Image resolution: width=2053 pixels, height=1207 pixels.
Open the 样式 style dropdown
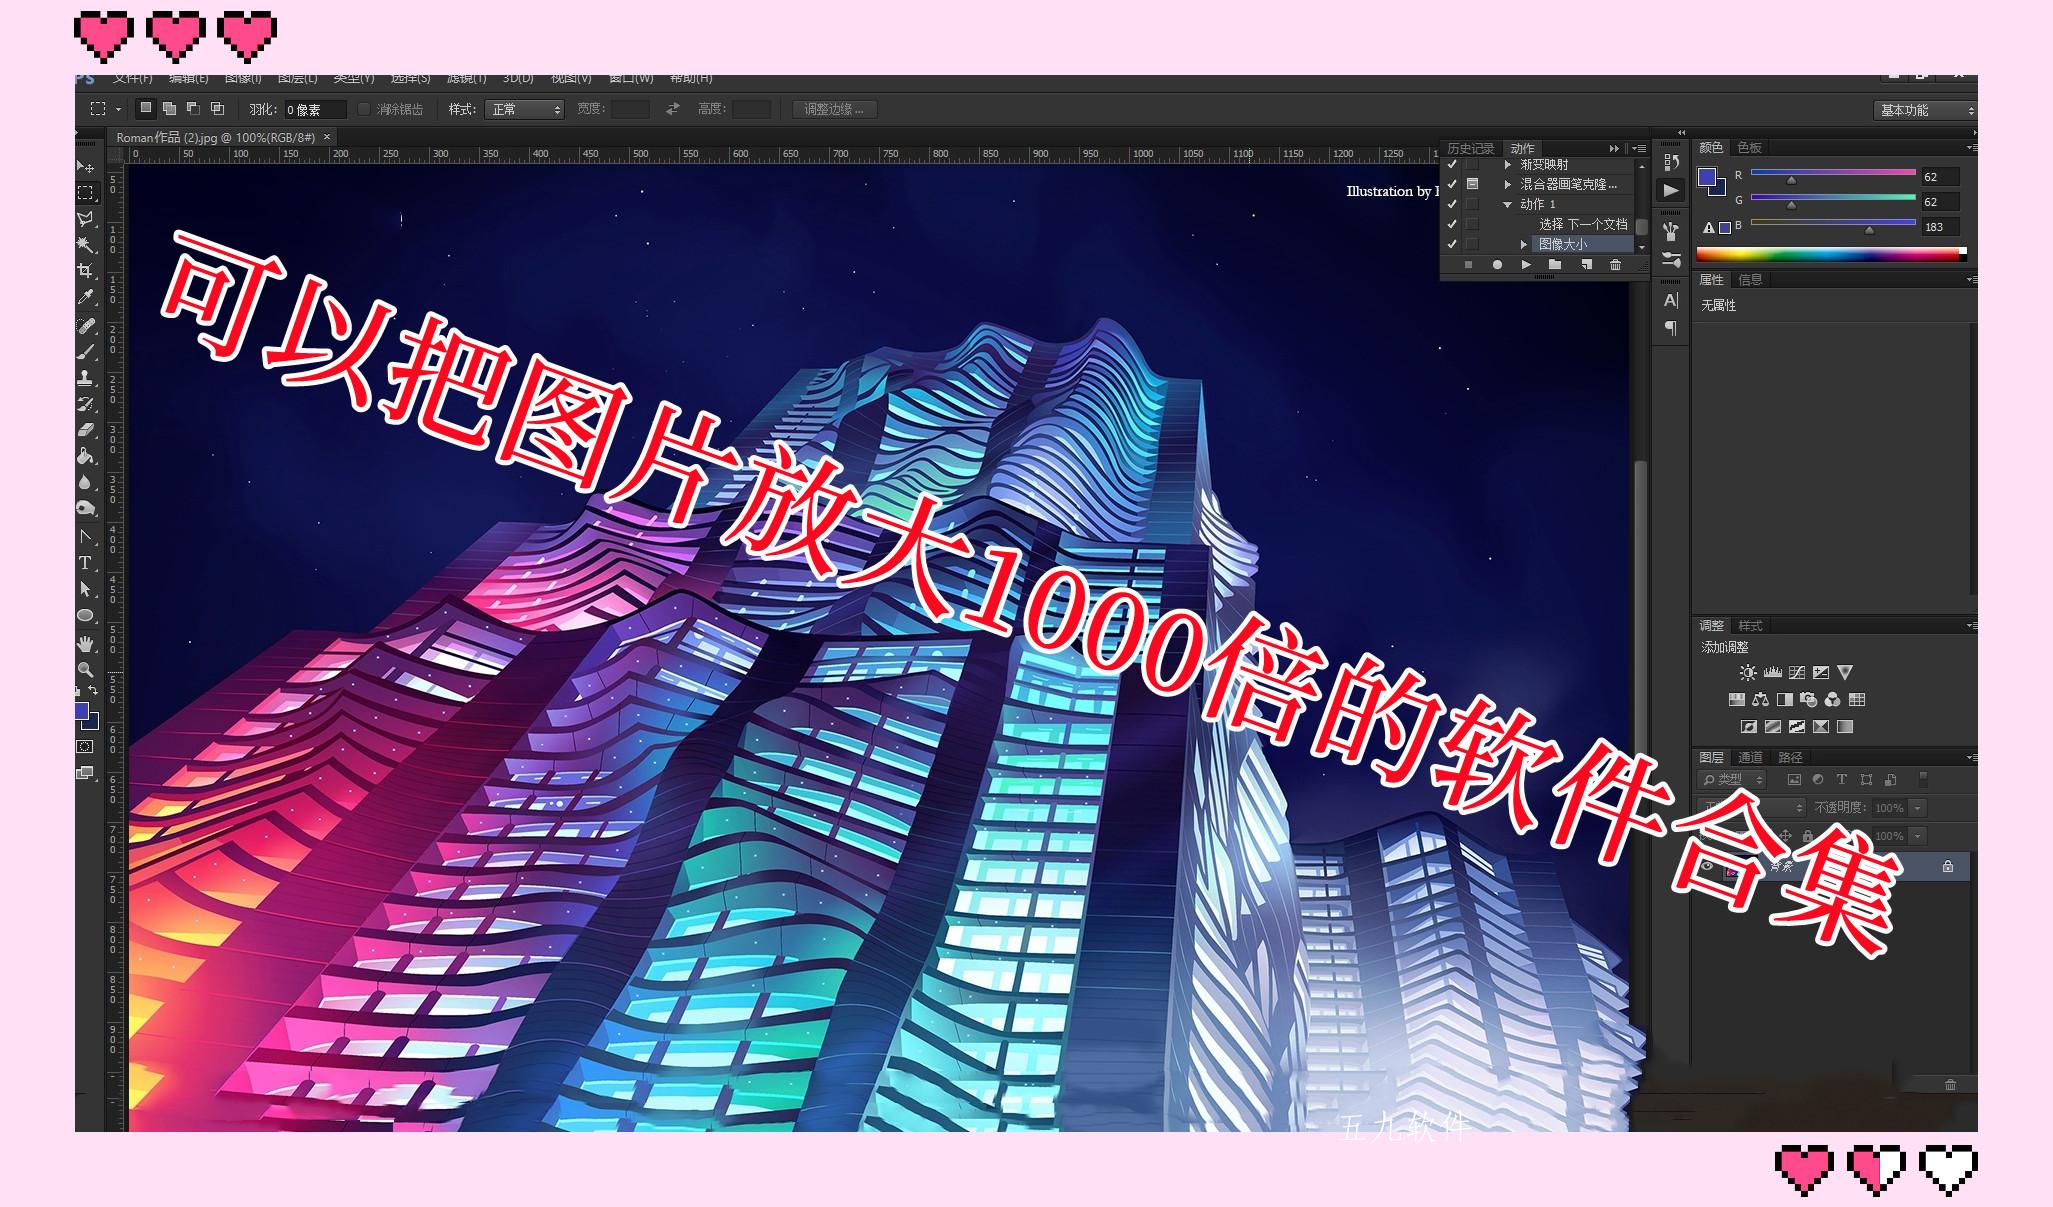(x=525, y=109)
